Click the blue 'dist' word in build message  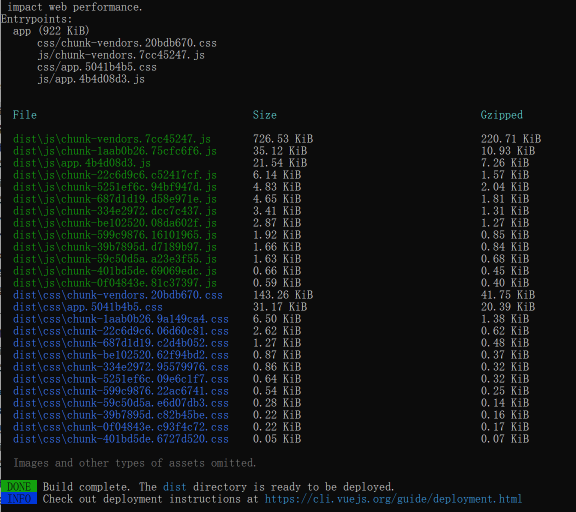(174, 487)
